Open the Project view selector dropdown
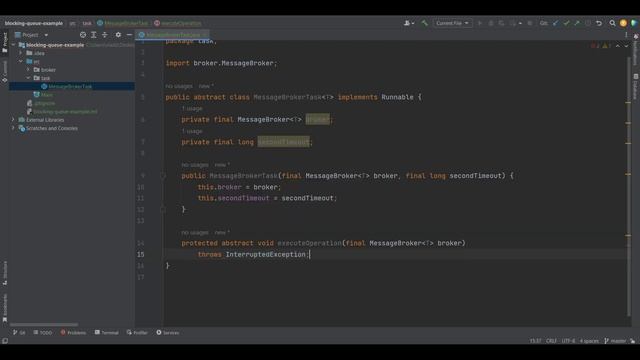The width and height of the screenshot is (640, 360). click(x=31, y=35)
